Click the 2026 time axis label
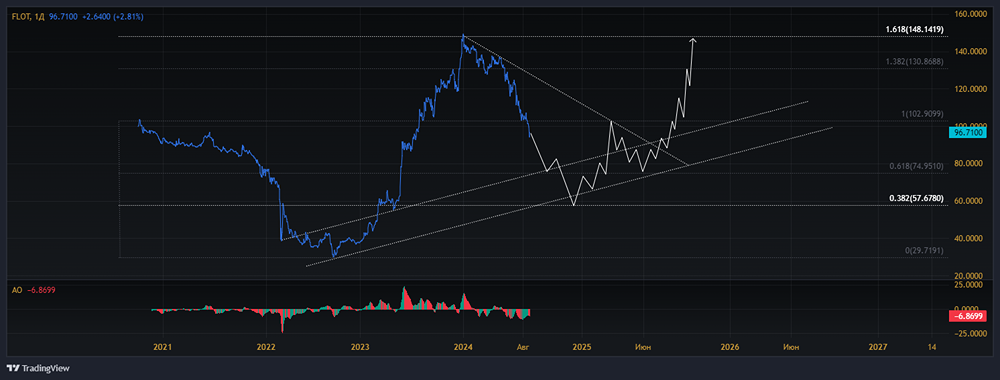The height and width of the screenshot is (380, 1000). (730, 347)
